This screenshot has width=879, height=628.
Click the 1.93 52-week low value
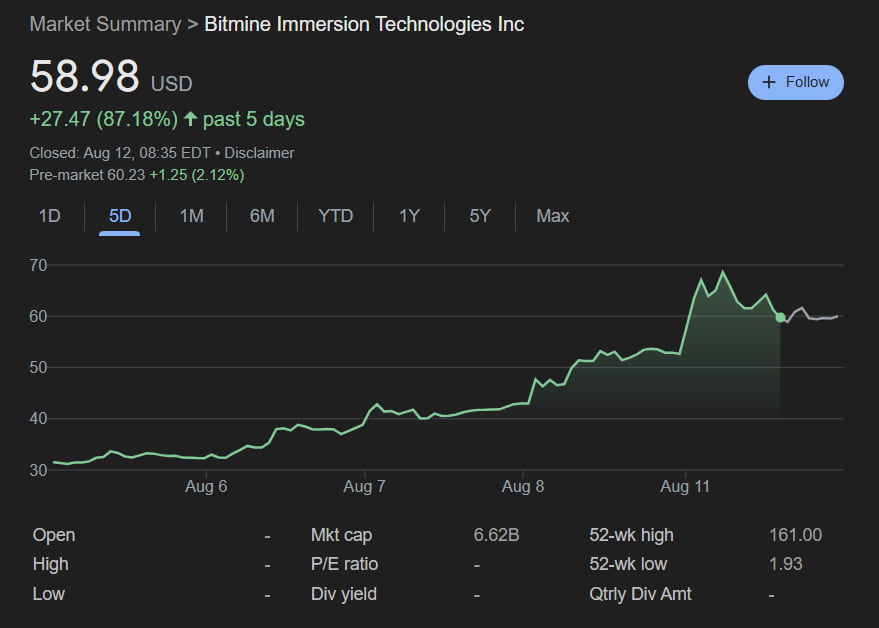click(x=785, y=564)
